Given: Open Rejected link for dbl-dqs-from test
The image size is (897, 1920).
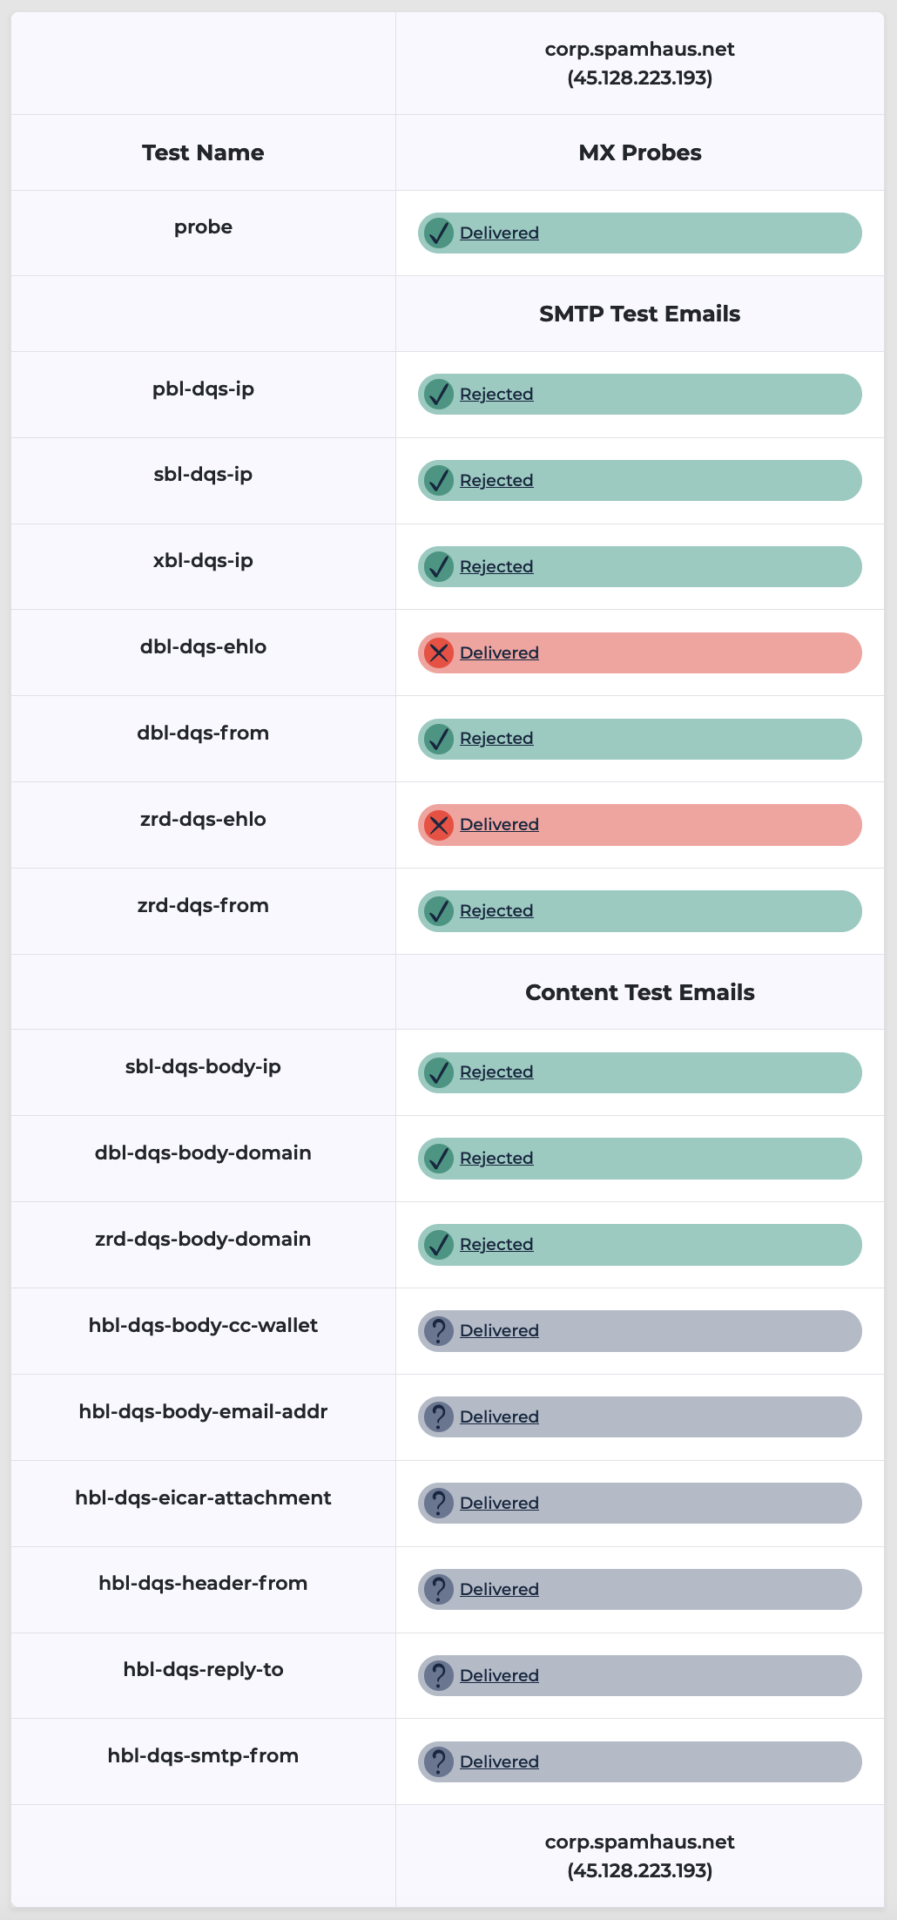Looking at the screenshot, I should [x=496, y=738].
